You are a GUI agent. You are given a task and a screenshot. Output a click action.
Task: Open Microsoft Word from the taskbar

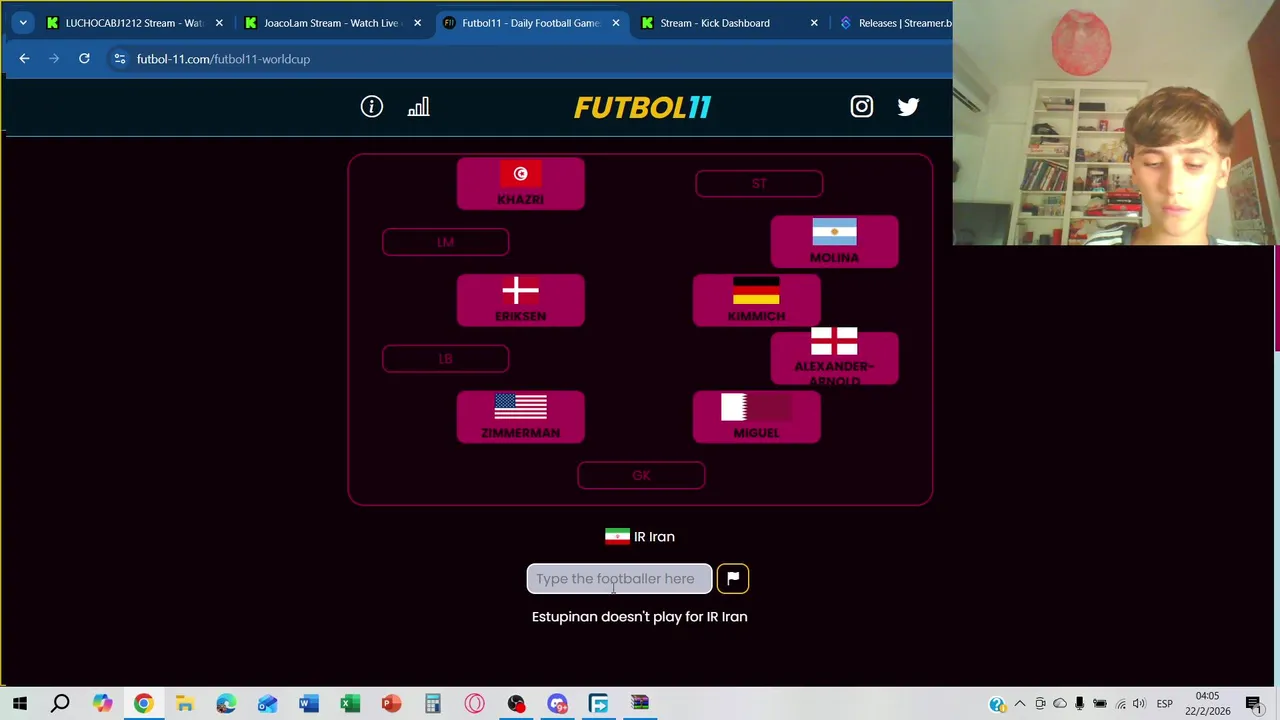(x=308, y=703)
